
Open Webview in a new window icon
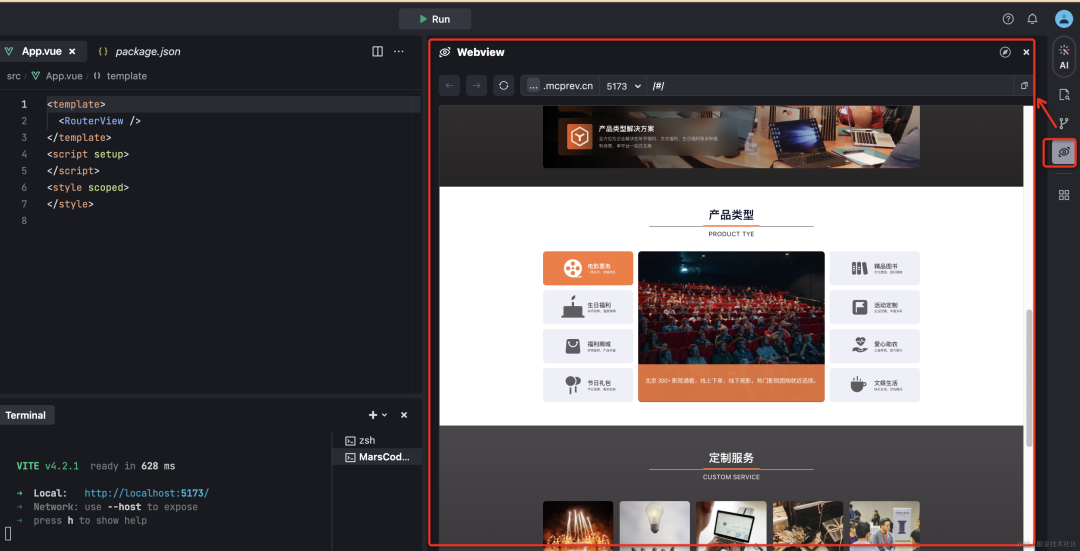1024,86
